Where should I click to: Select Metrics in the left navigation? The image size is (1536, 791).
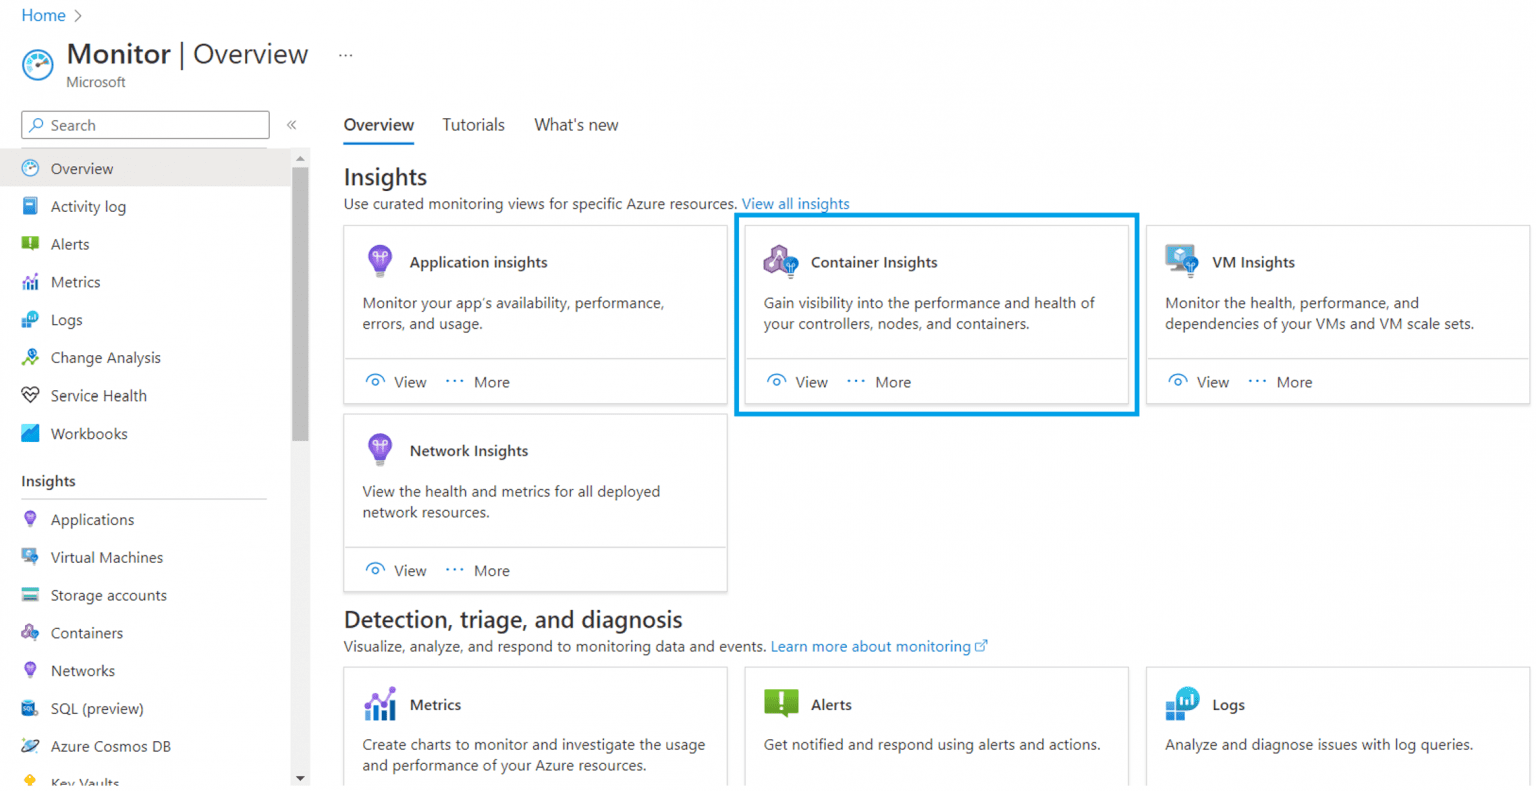pyautogui.click(x=74, y=282)
